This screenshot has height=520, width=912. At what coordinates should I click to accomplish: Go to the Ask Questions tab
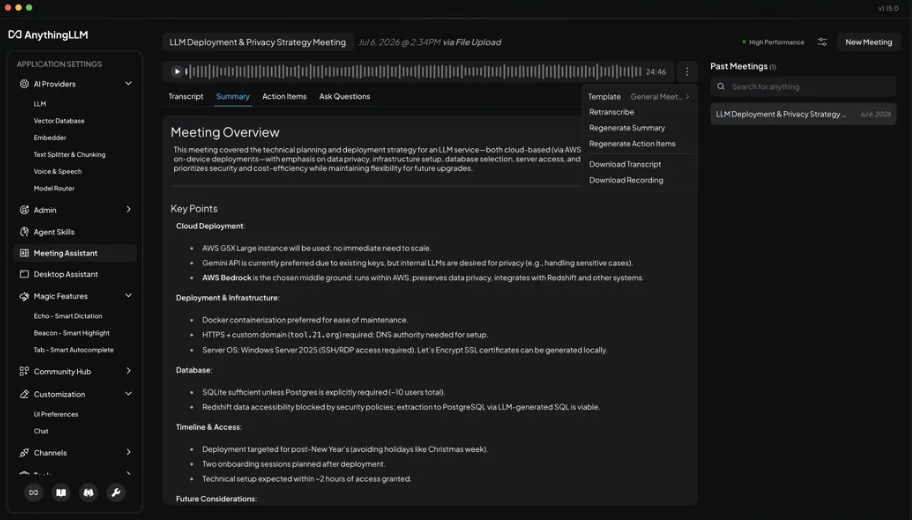(x=344, y=97)
